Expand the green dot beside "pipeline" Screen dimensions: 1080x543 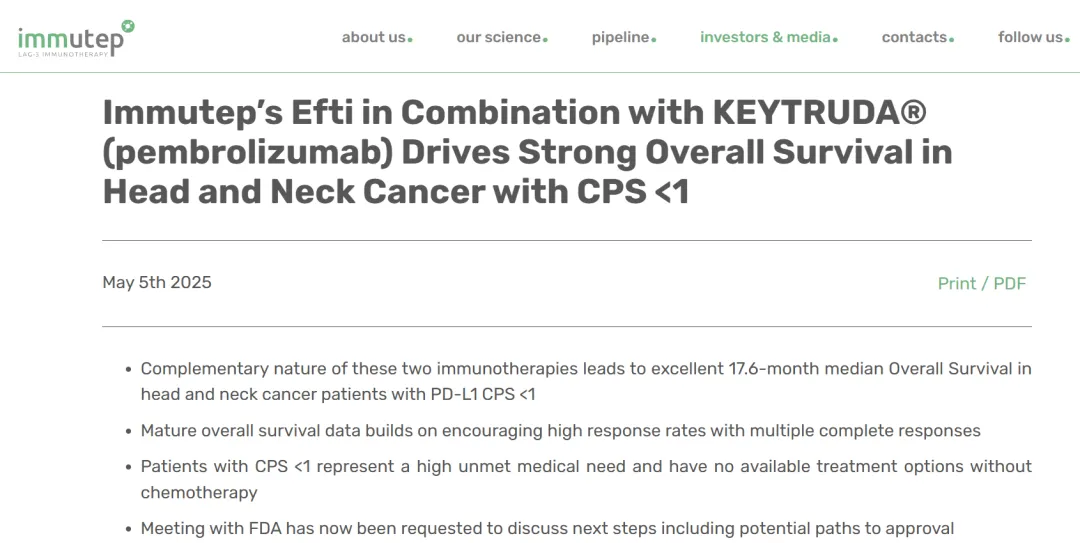(654, 40)
